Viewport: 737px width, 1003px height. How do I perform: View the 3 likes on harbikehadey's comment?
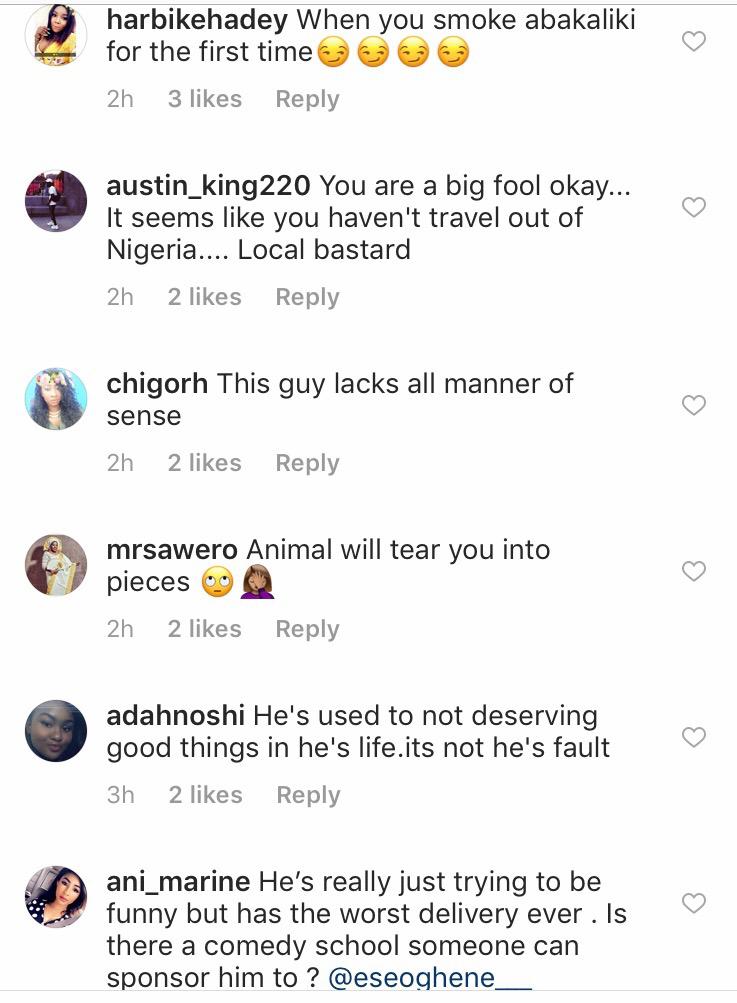(204, 99)
